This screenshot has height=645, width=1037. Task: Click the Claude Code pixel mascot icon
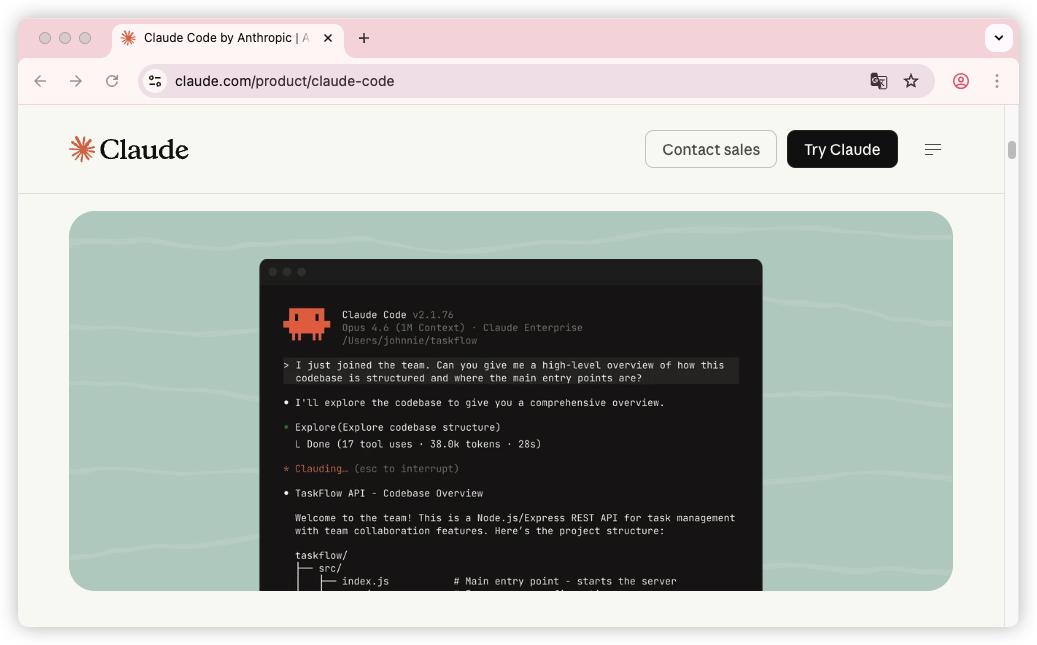(x=306, y=322)
